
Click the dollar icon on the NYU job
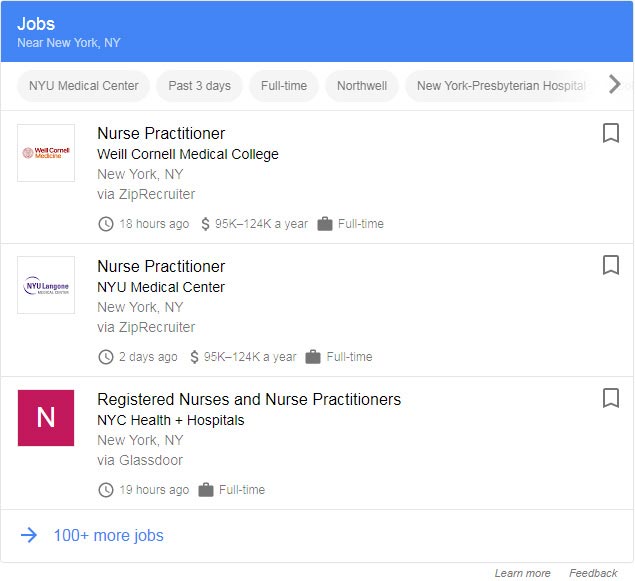194,357
